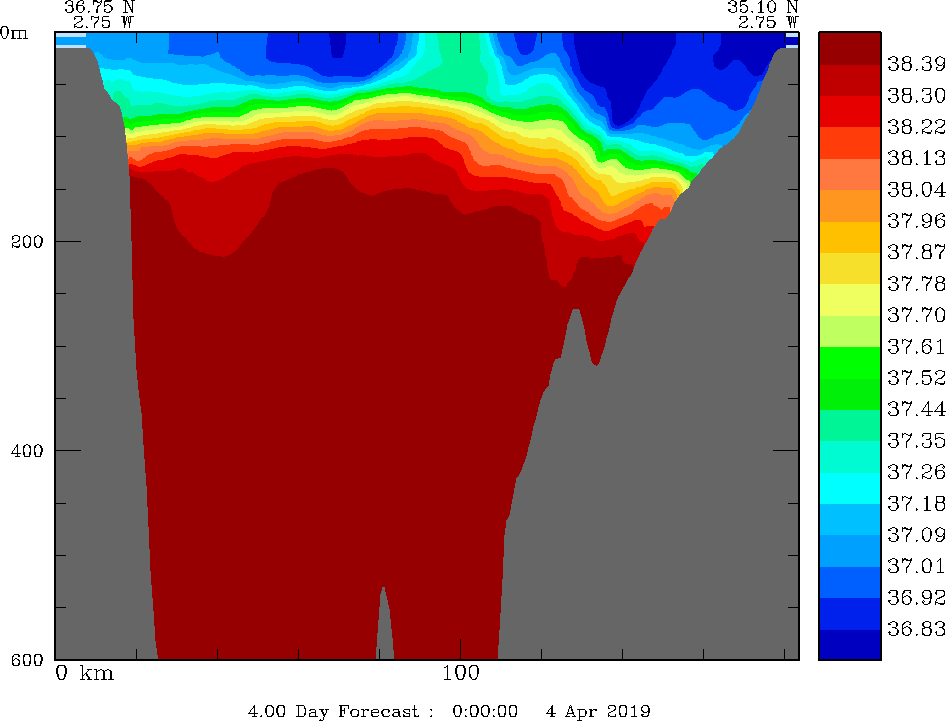Screen dimensions: 946x721
Task: Click the 400 depth axis label
Action: click(27, 450)
